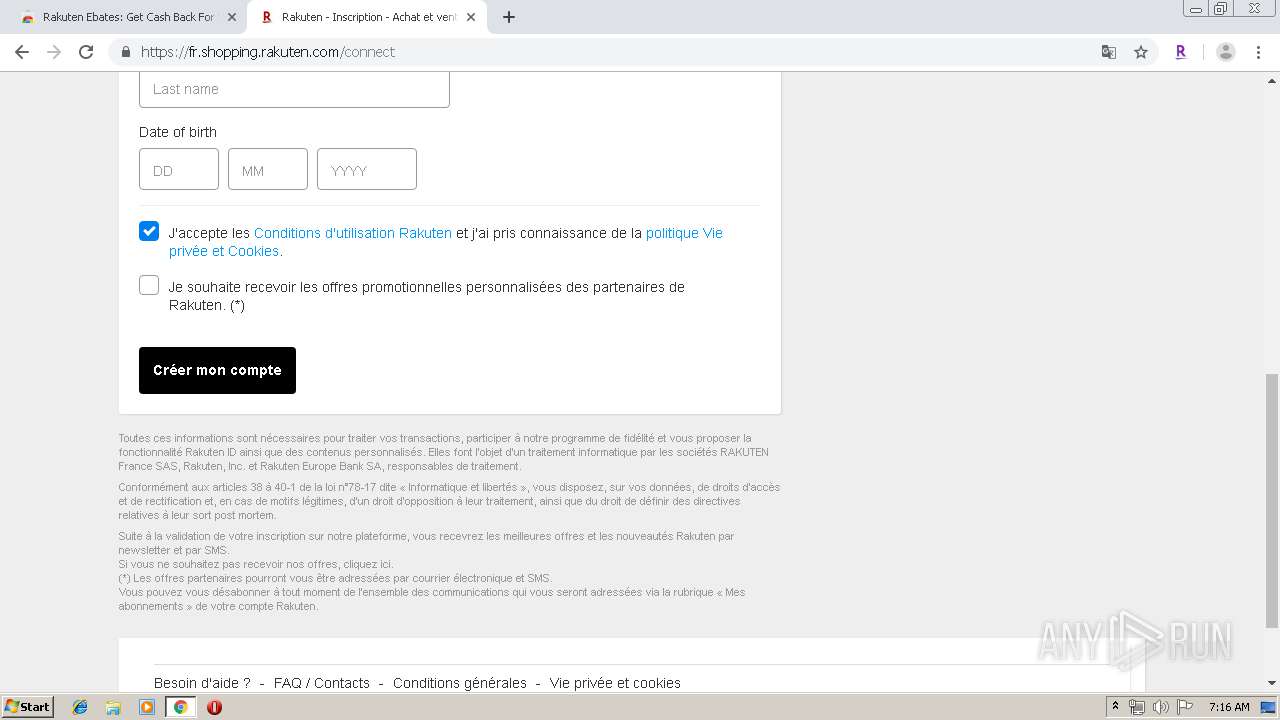The height and width of the screenshot is (720, 1280).
Task: Bookmark this page with the star icon
Action: point(1141,52)
